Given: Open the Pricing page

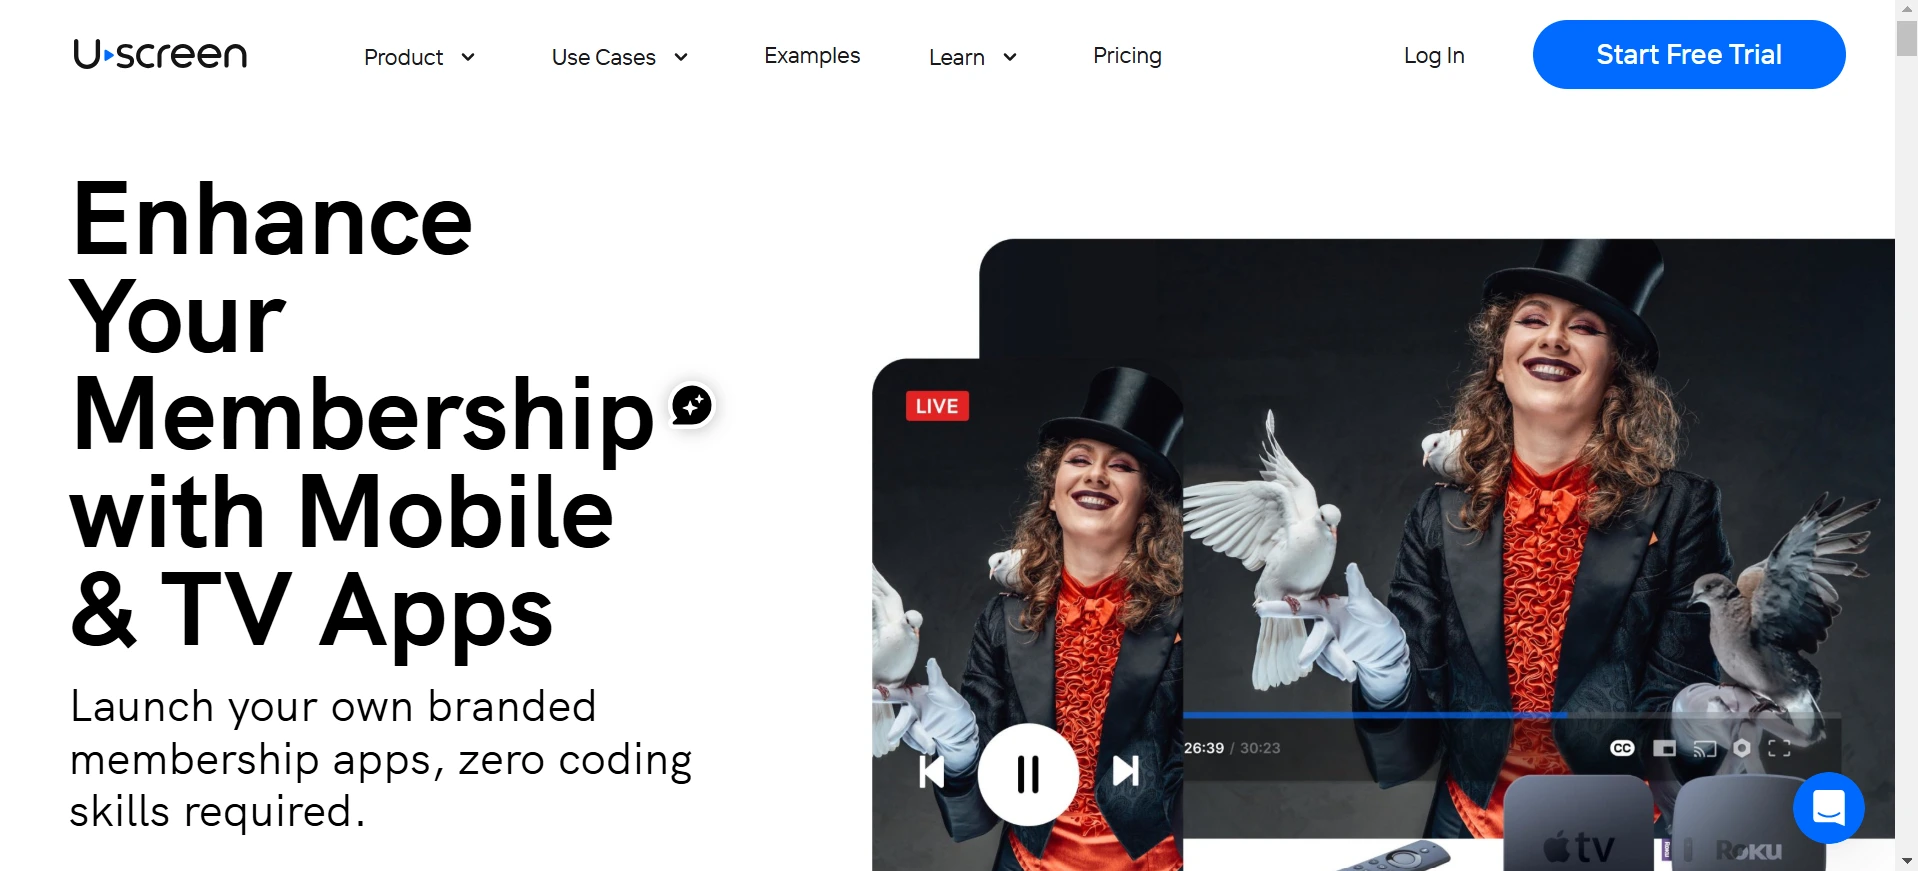Looking at the screenshot, I should (x=1127, y=56).
